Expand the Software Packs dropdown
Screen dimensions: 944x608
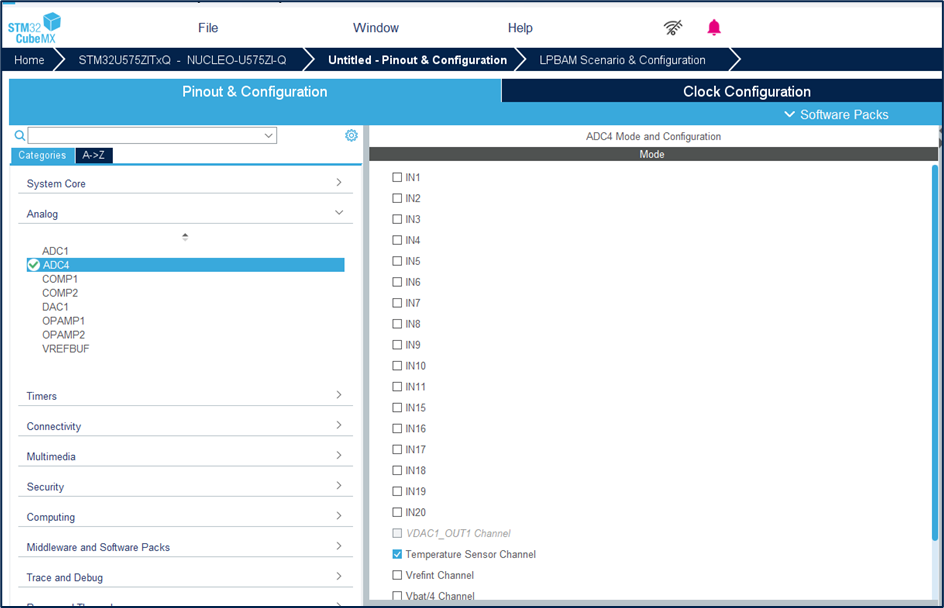(x=836, y=114)
